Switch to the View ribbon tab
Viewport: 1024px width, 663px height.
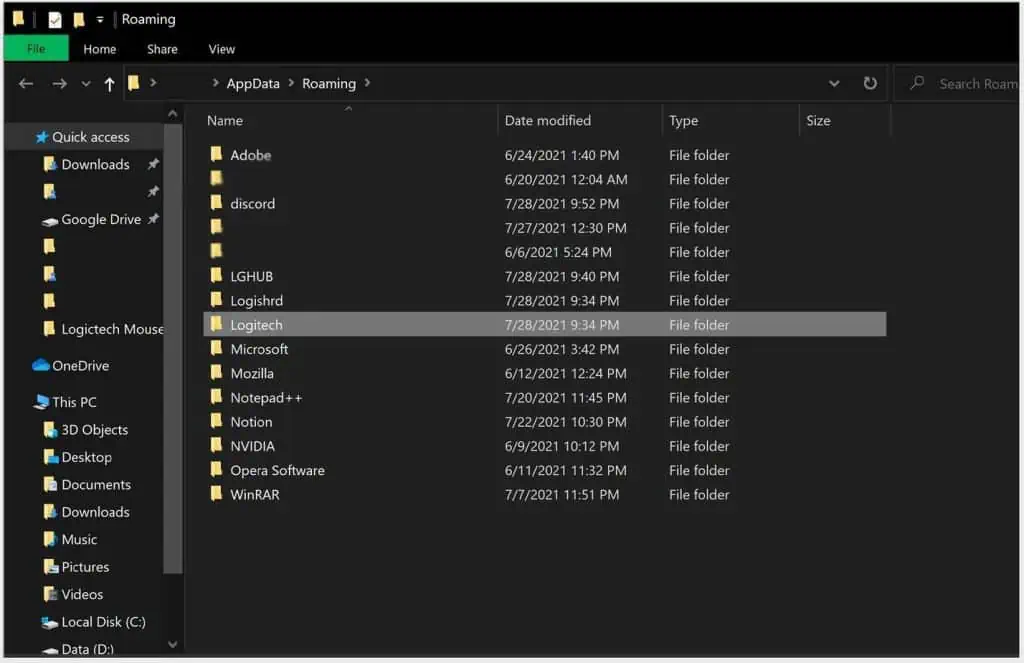tap(221, 48)
